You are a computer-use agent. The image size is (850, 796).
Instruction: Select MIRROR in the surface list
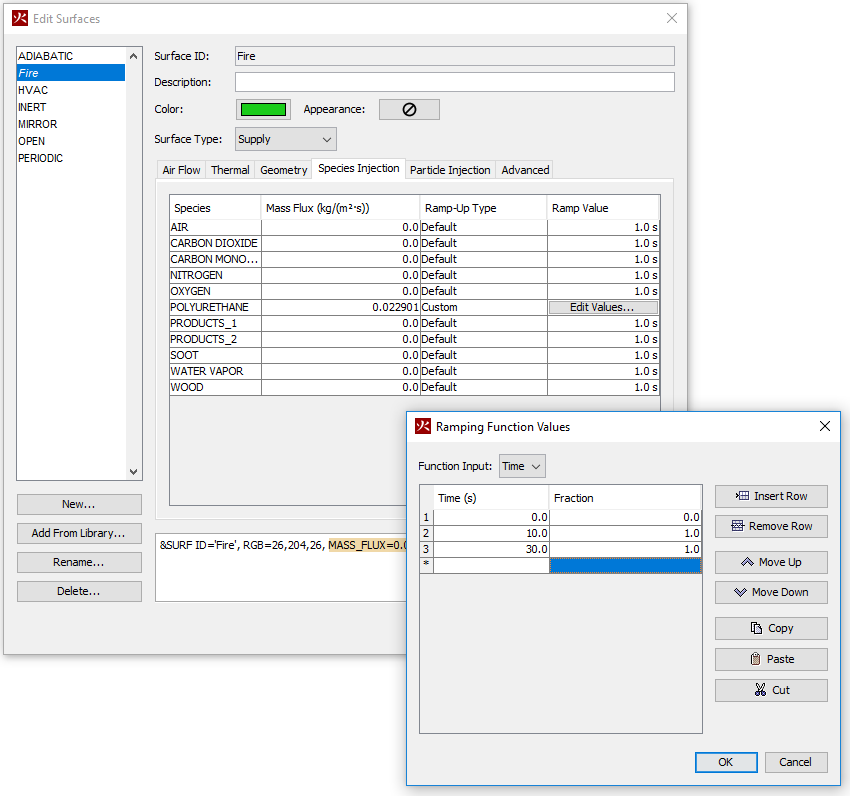71,124
